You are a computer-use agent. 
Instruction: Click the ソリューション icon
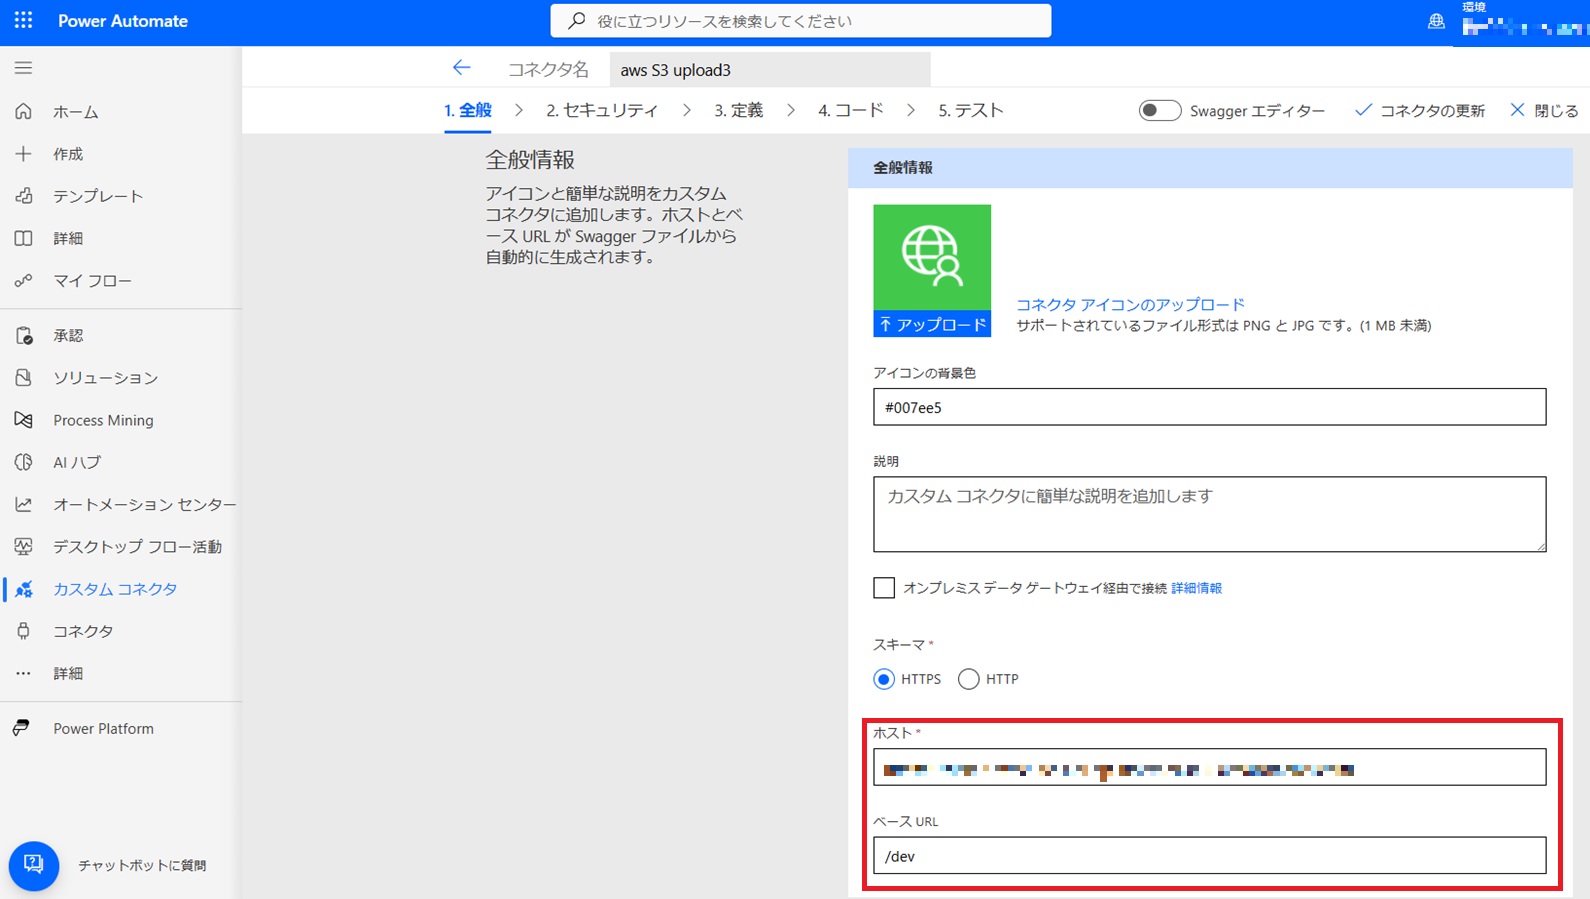23,377
